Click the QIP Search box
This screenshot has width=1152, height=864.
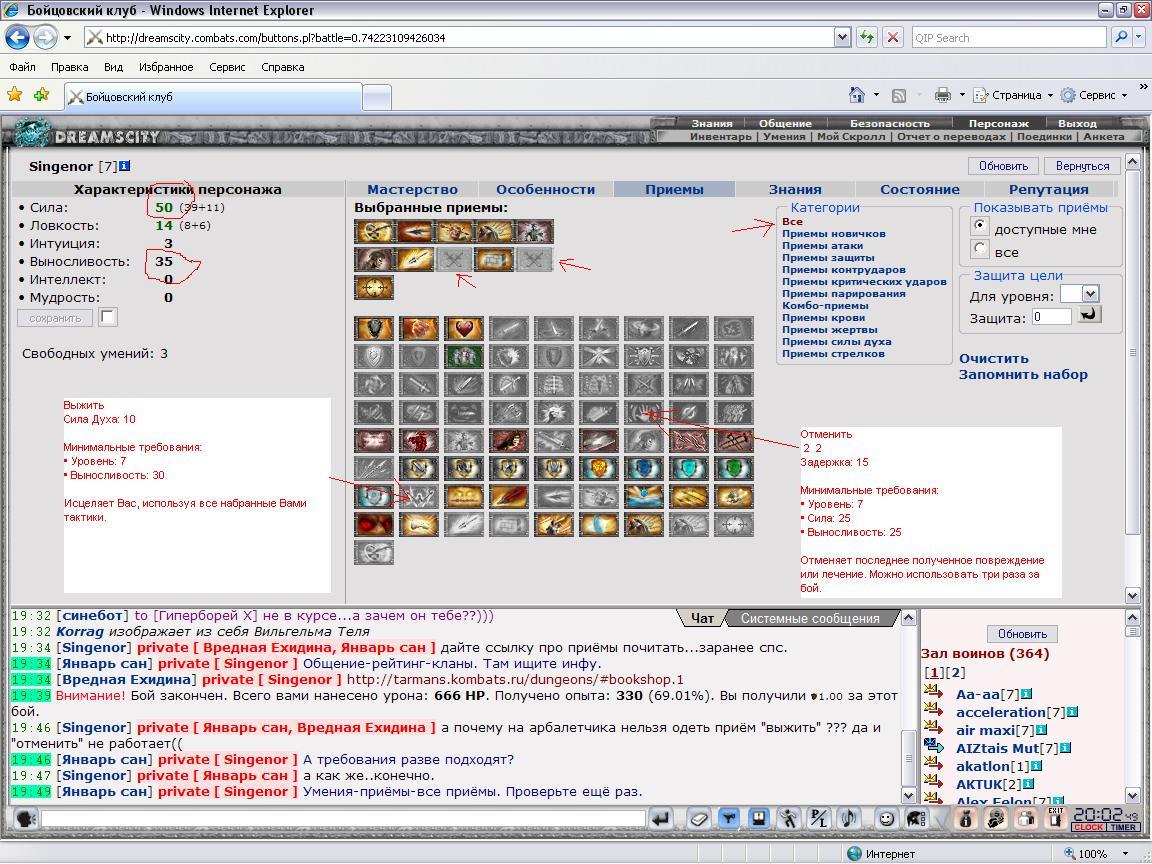[1009, 37]
